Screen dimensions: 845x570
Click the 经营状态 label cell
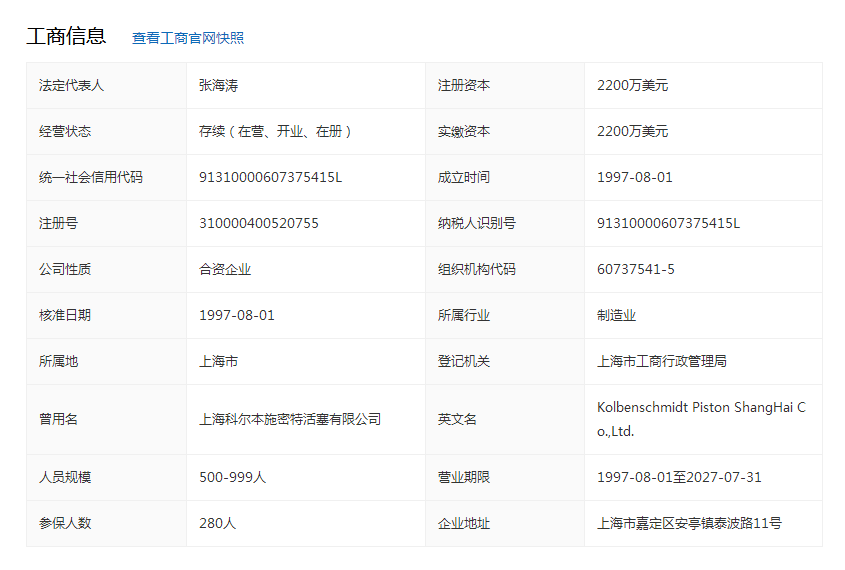[107, 131]
